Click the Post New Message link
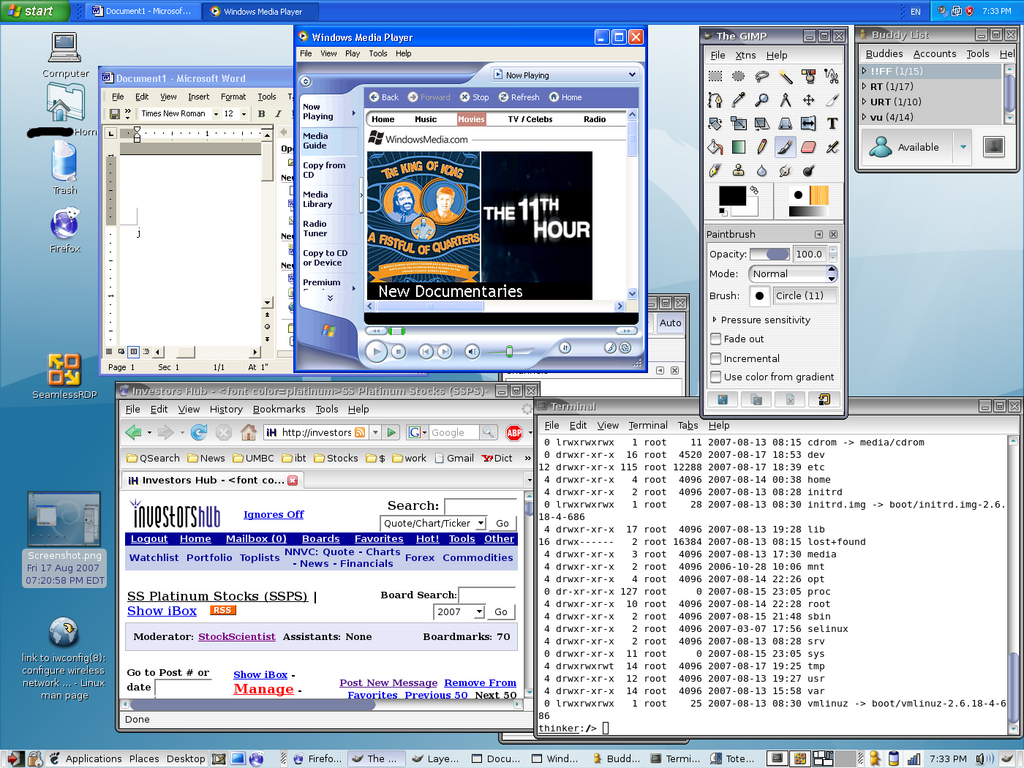Viewport: 1024px width, 768px height. point(389,682)
